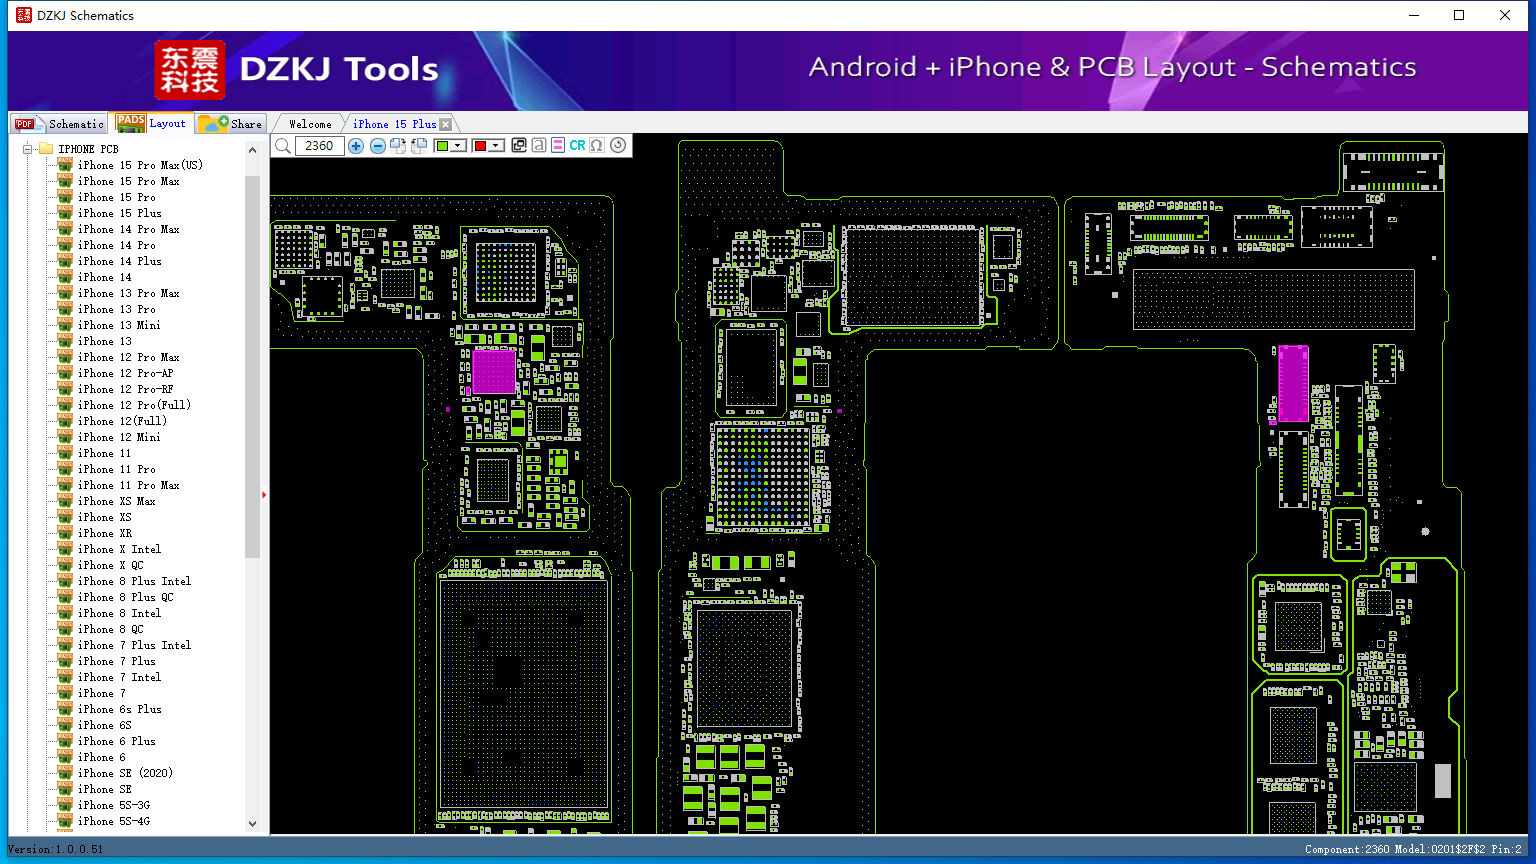Screen dimensions: 1536x864
Task: Click the overlapping layers icon in the toolbar
Action: 519,146
